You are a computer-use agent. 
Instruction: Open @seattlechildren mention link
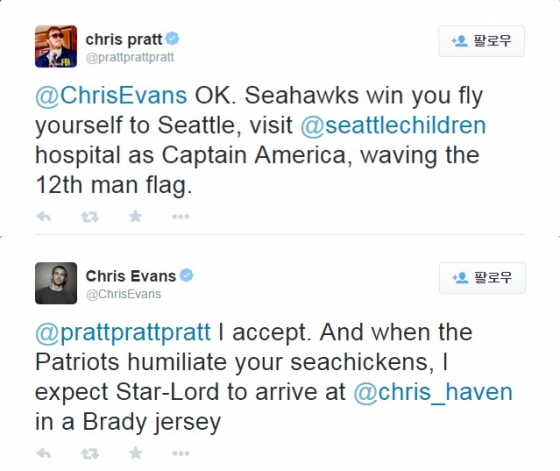pos(393,125)
